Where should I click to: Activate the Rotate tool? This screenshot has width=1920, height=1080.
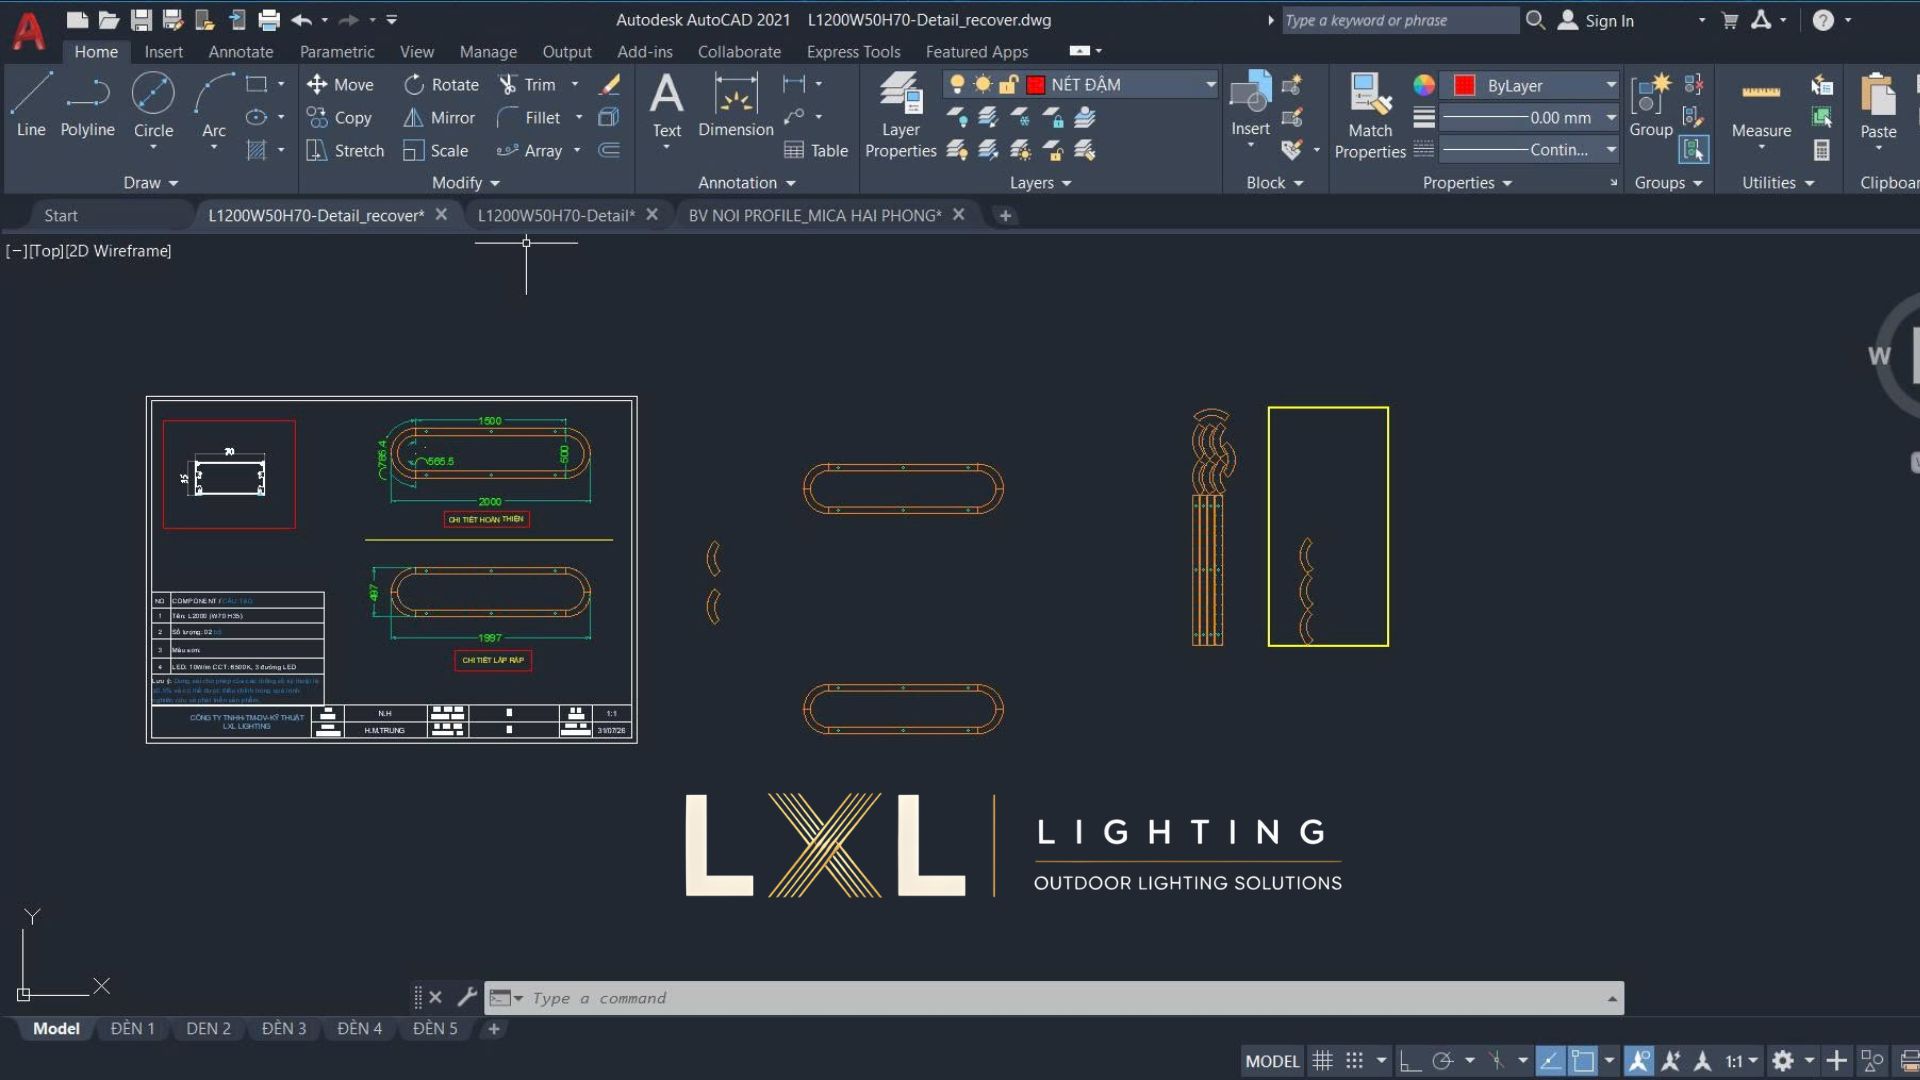(441, 85)
